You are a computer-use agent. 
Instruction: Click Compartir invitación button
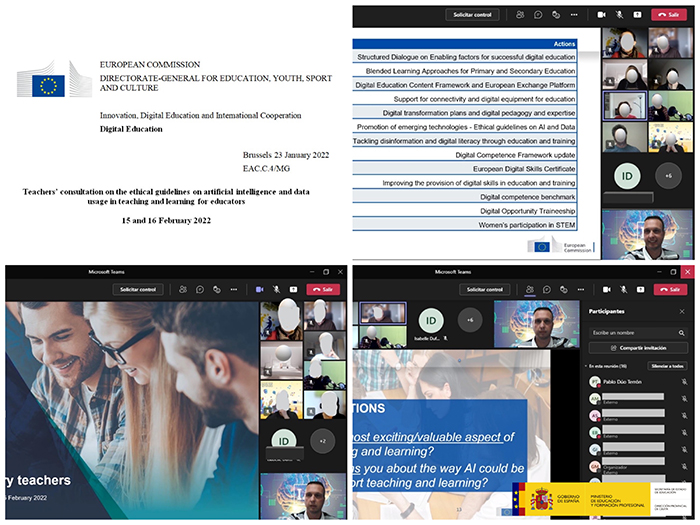click(x=638, y=348)
